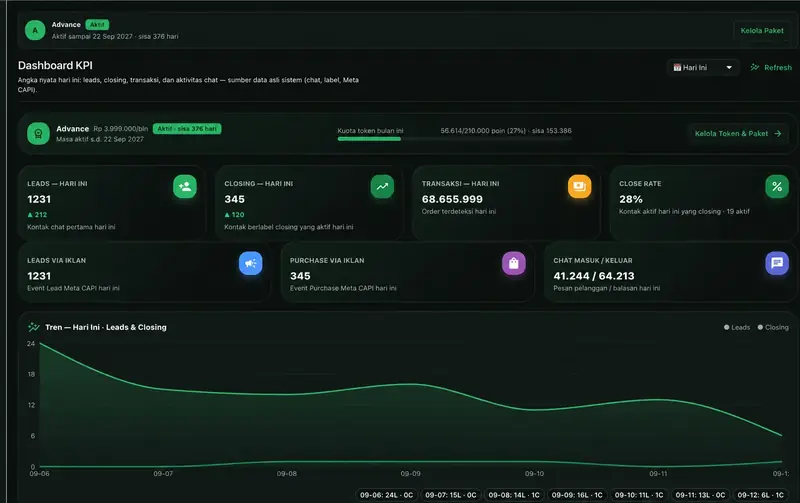
Task: Click the transaction value 68.655.999
Action: click(x=452, y=199)
